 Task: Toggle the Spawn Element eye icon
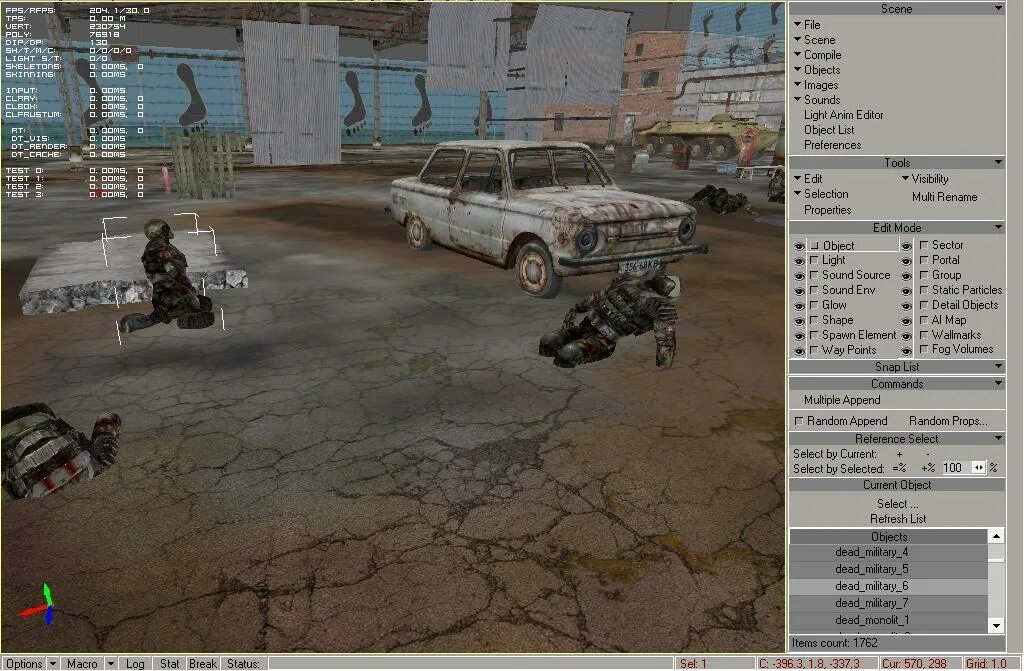coord(799,336)
